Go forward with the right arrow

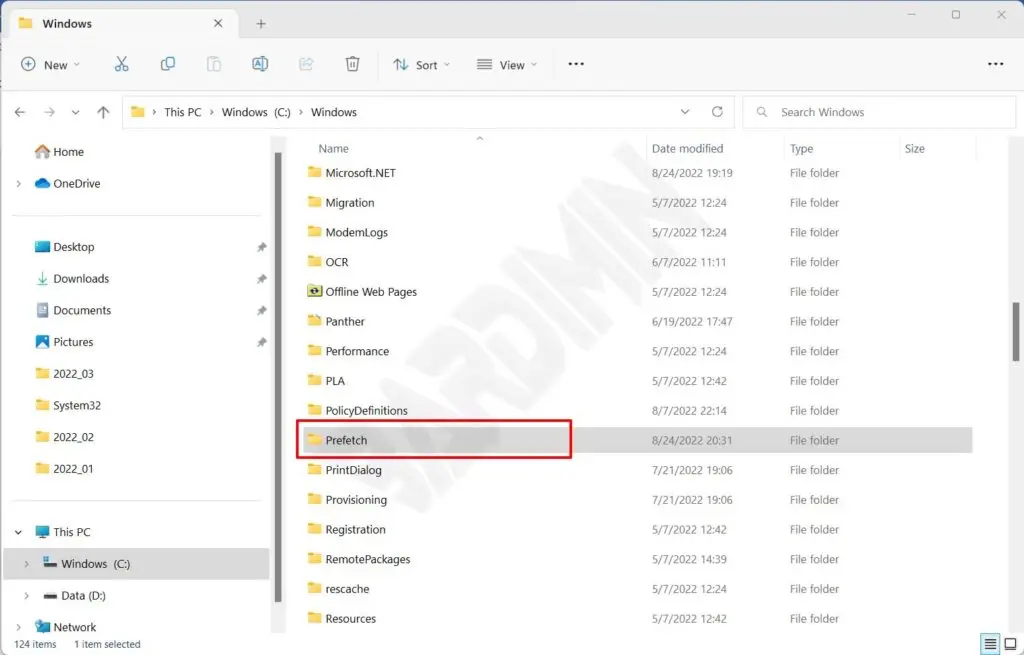click(x=49, y=112)
